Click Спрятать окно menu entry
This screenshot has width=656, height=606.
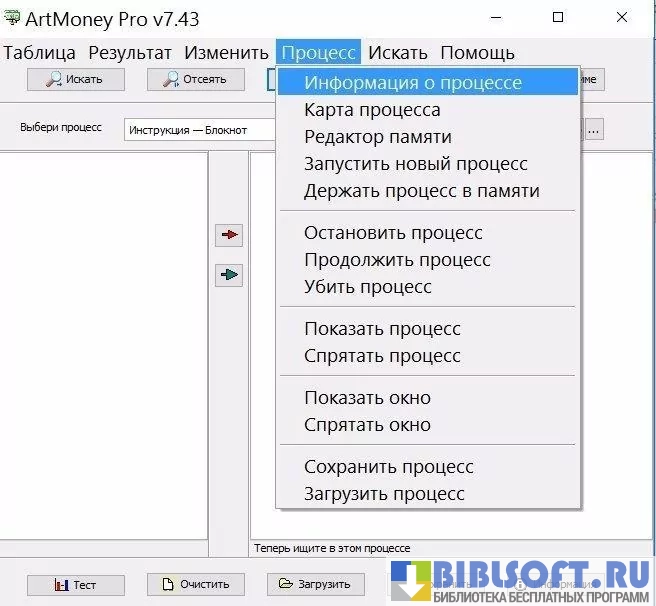(367, 425)
